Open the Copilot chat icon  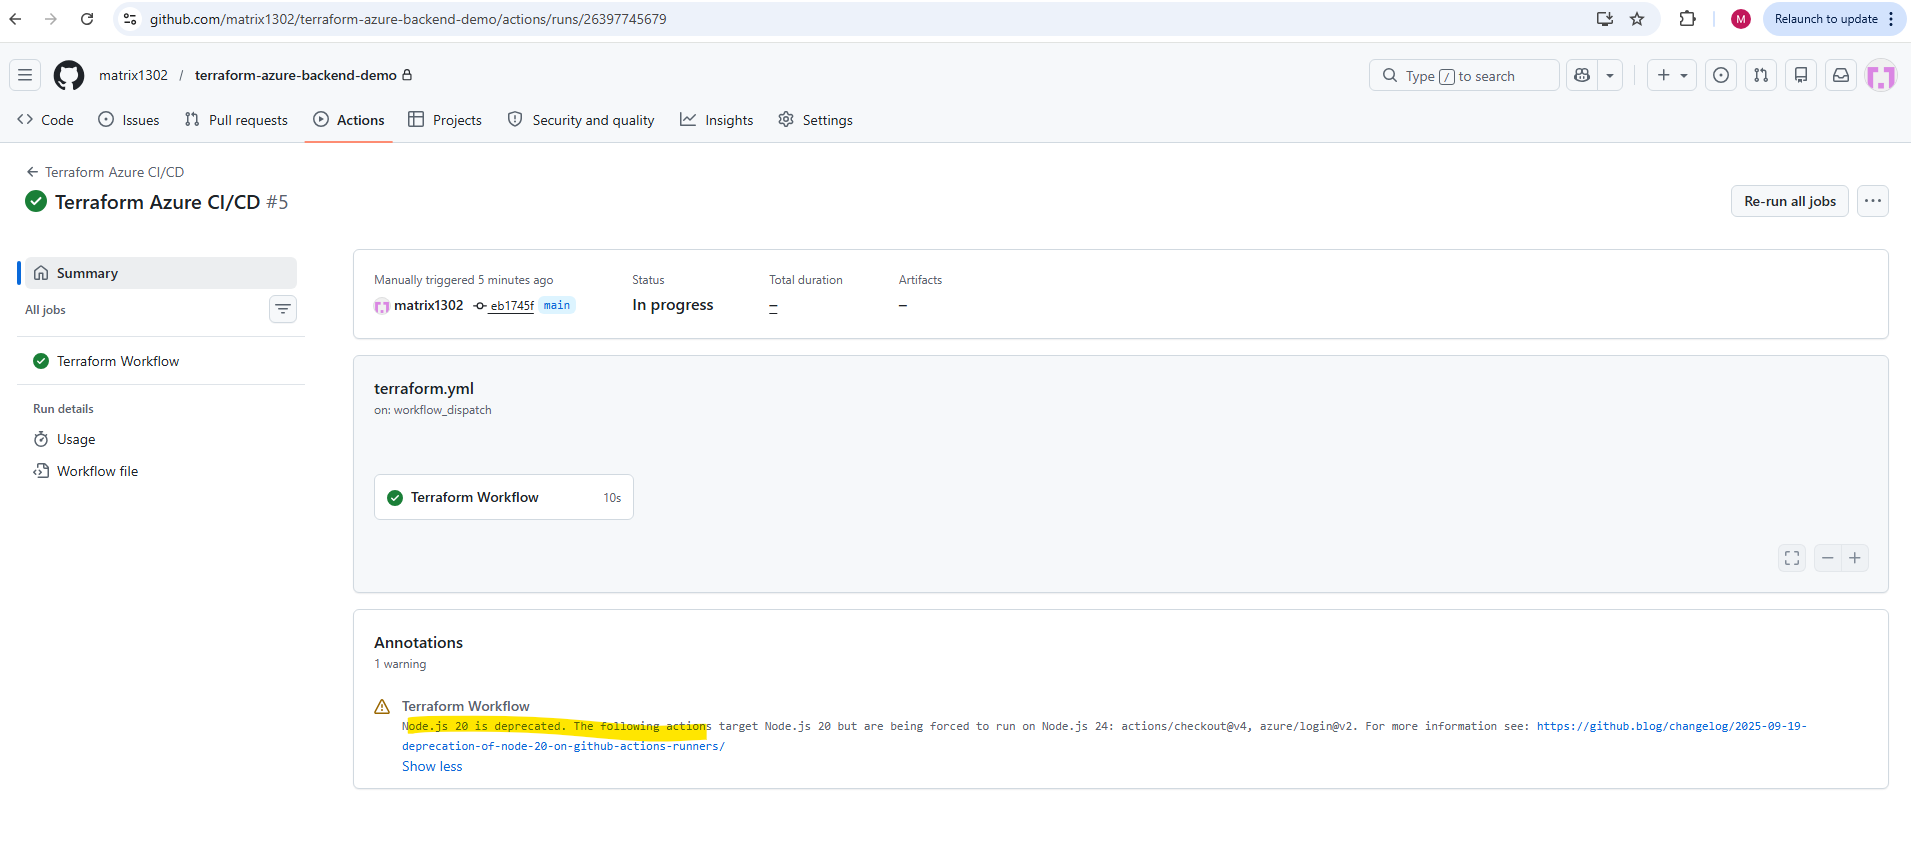[1582, 75]
